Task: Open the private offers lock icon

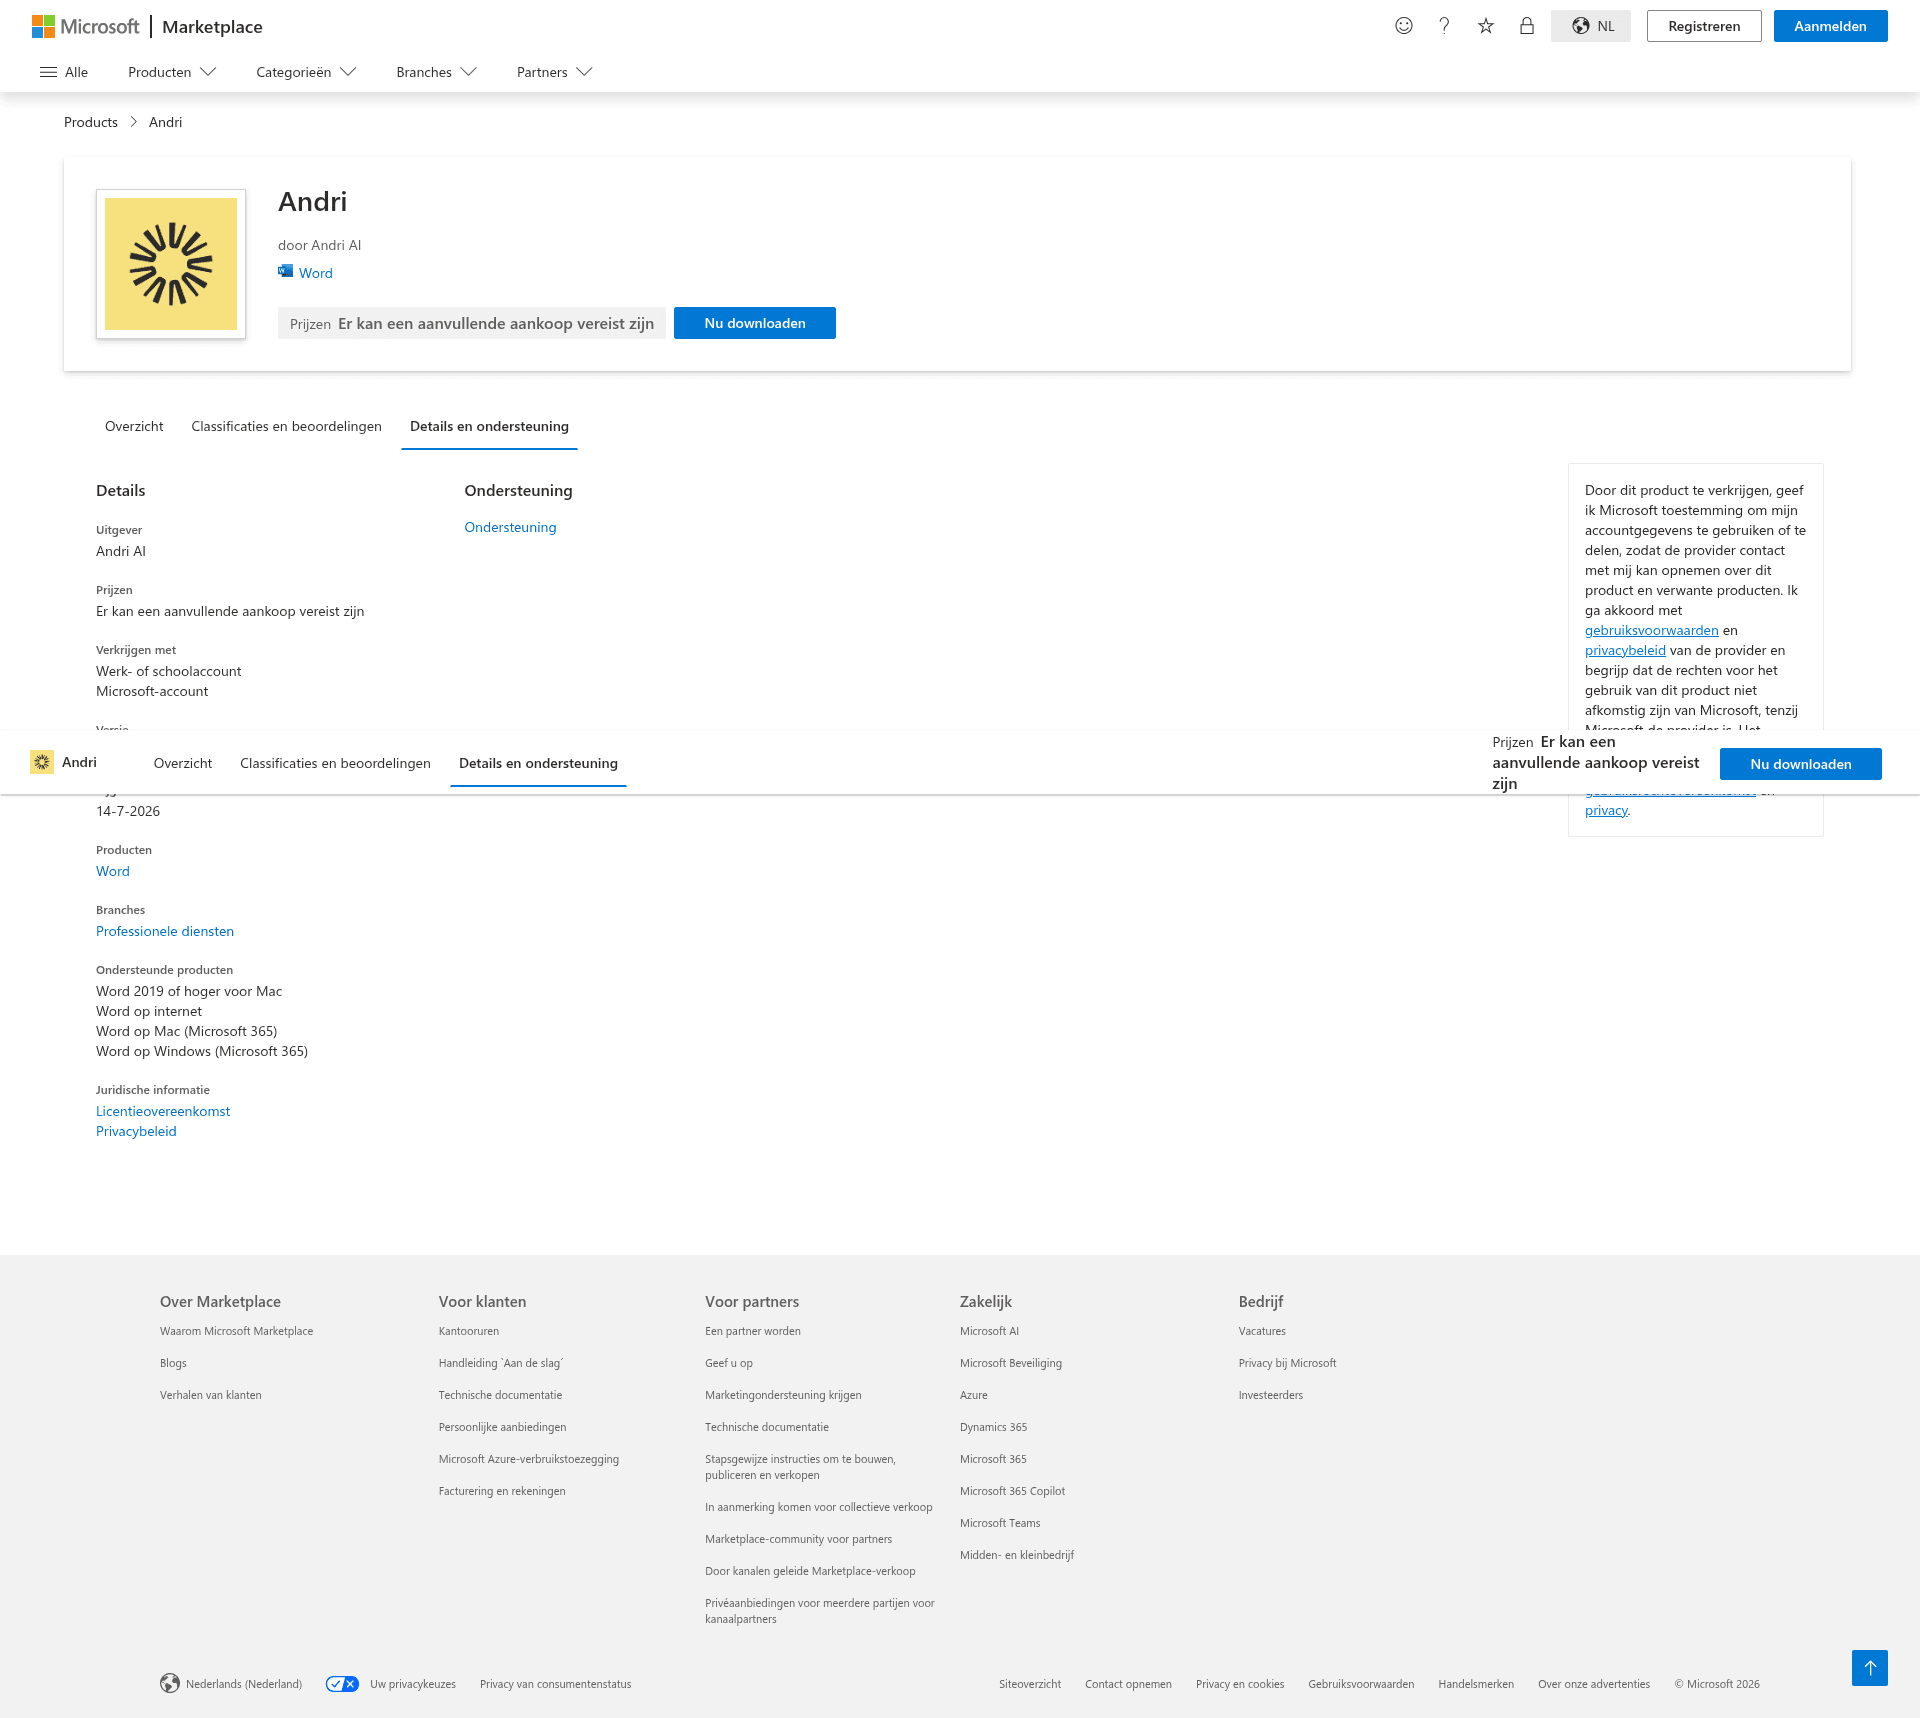Action: [1527, 26]
